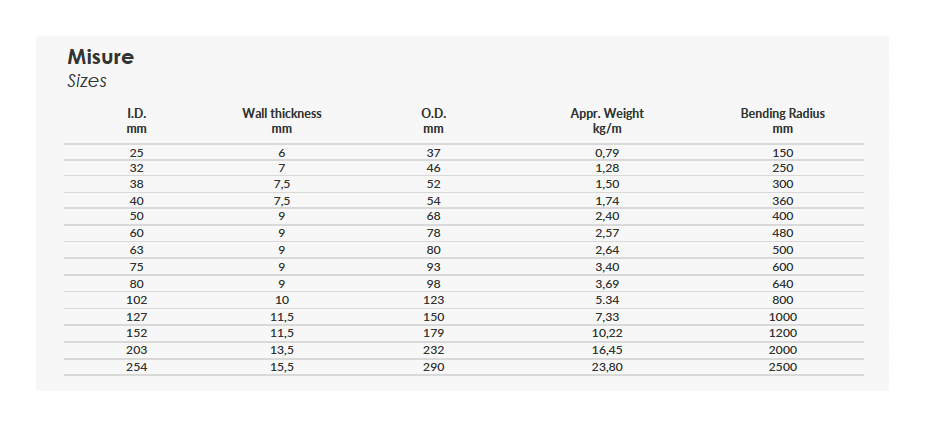
Task: Click the O.D. value 290
Action: 433,366
